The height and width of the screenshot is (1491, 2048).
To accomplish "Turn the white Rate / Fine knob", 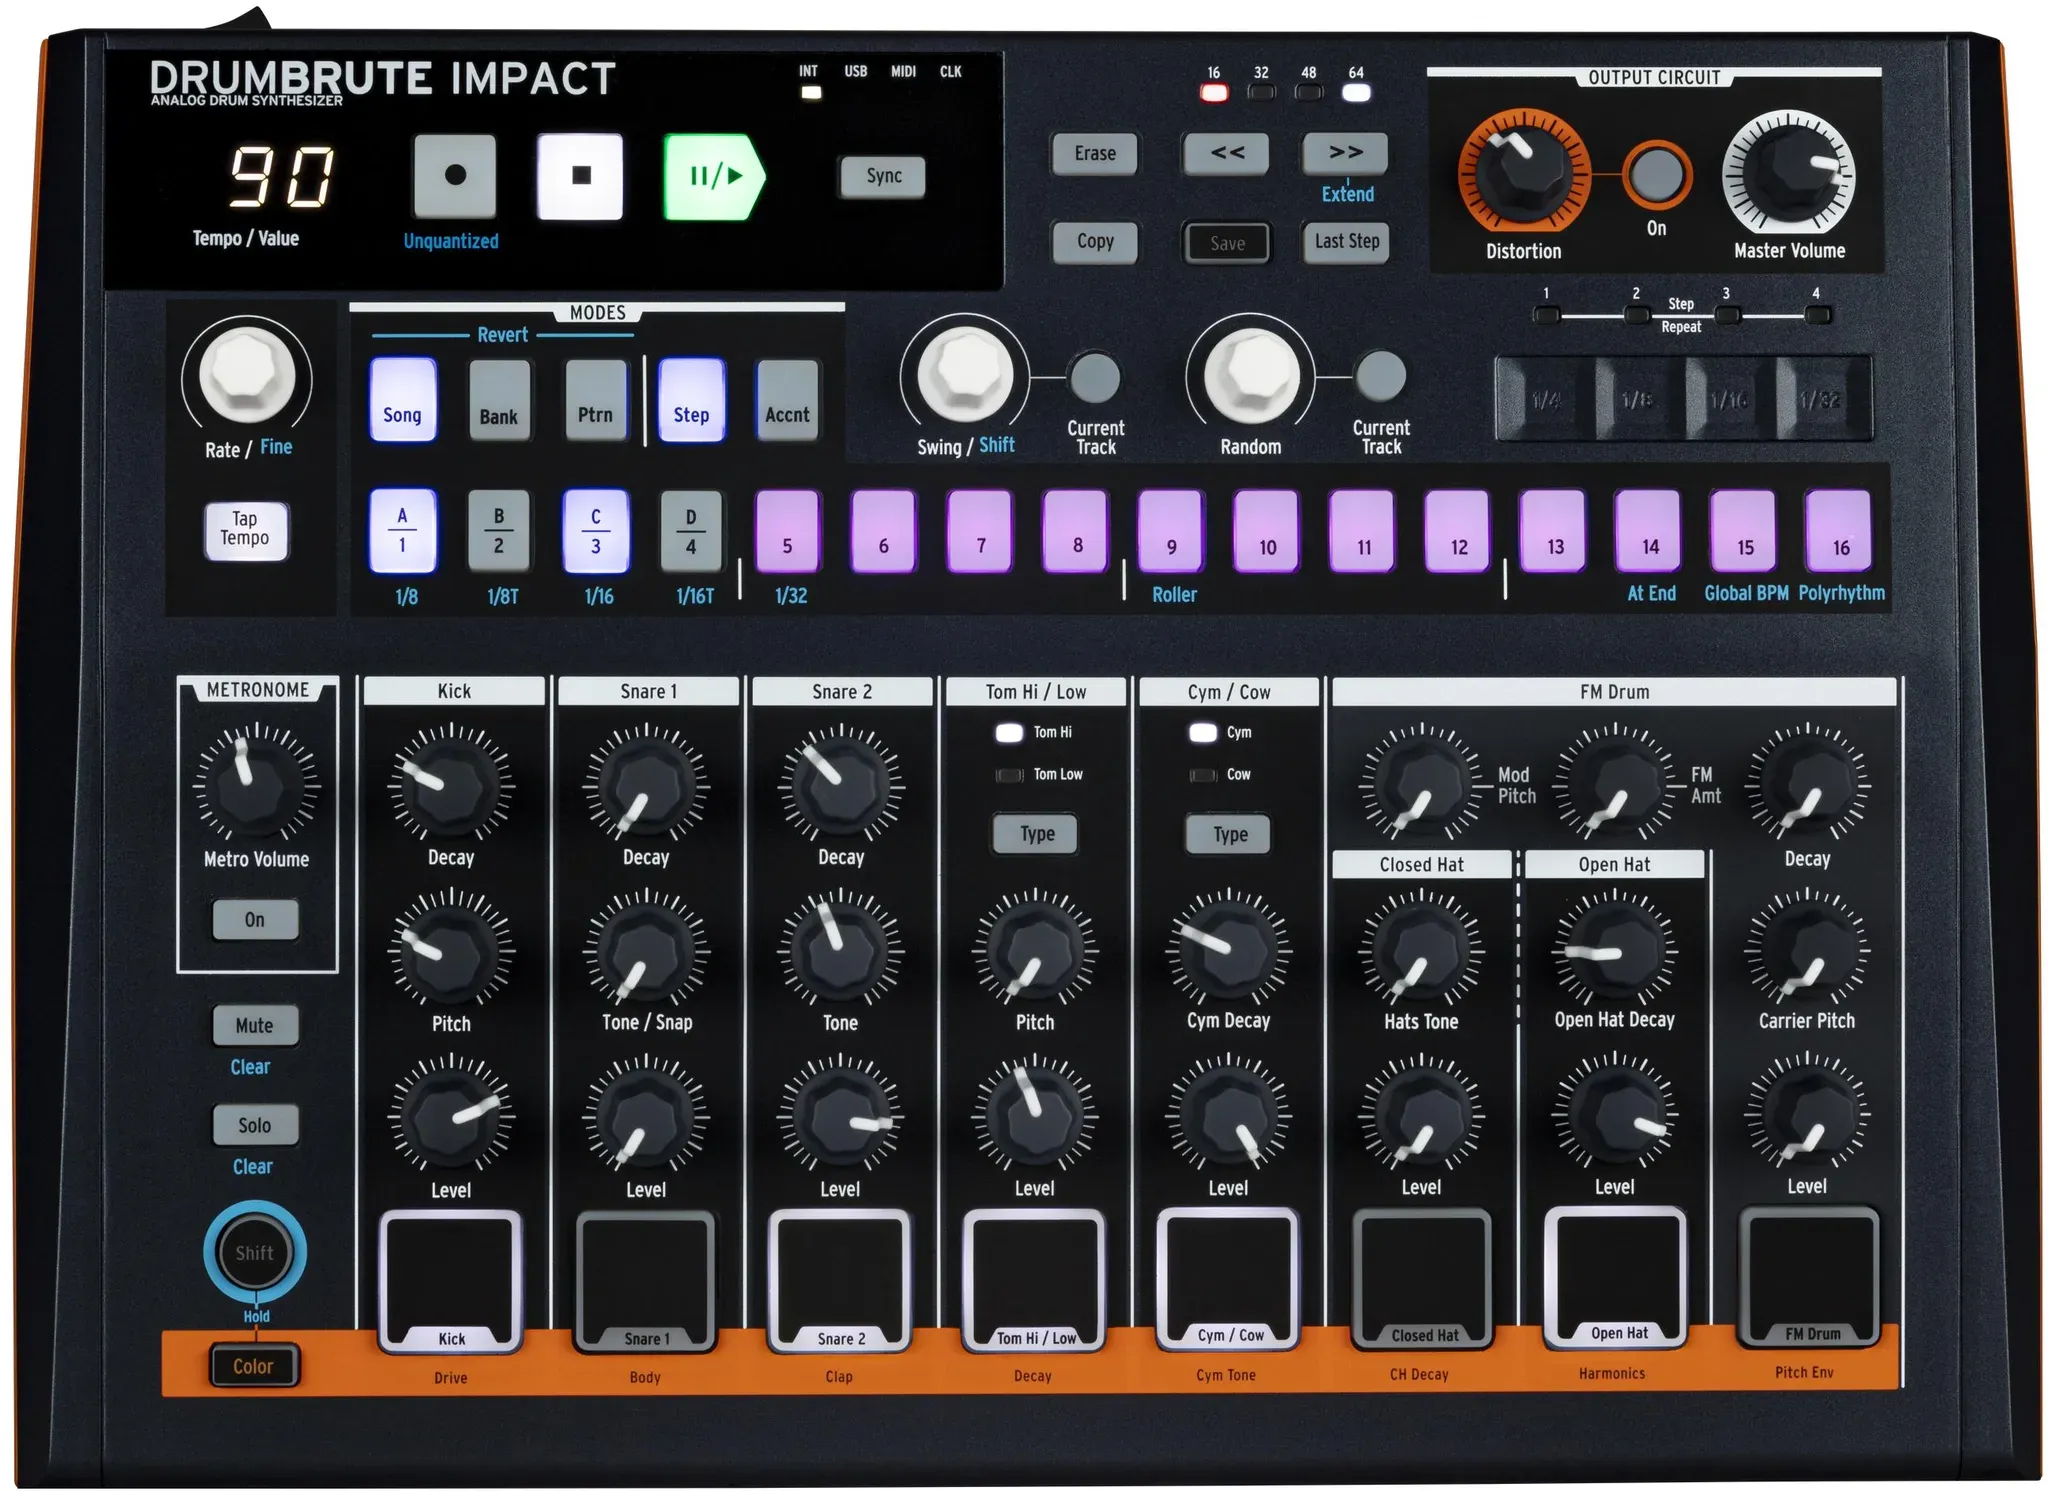I will (247, 376).
